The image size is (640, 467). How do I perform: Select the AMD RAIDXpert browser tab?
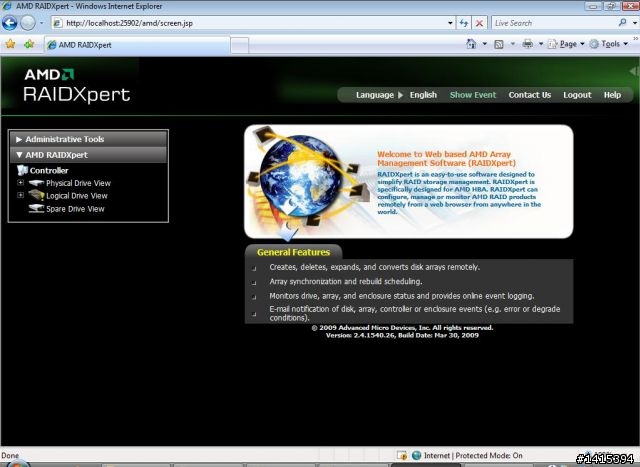(x=137, y=45)
